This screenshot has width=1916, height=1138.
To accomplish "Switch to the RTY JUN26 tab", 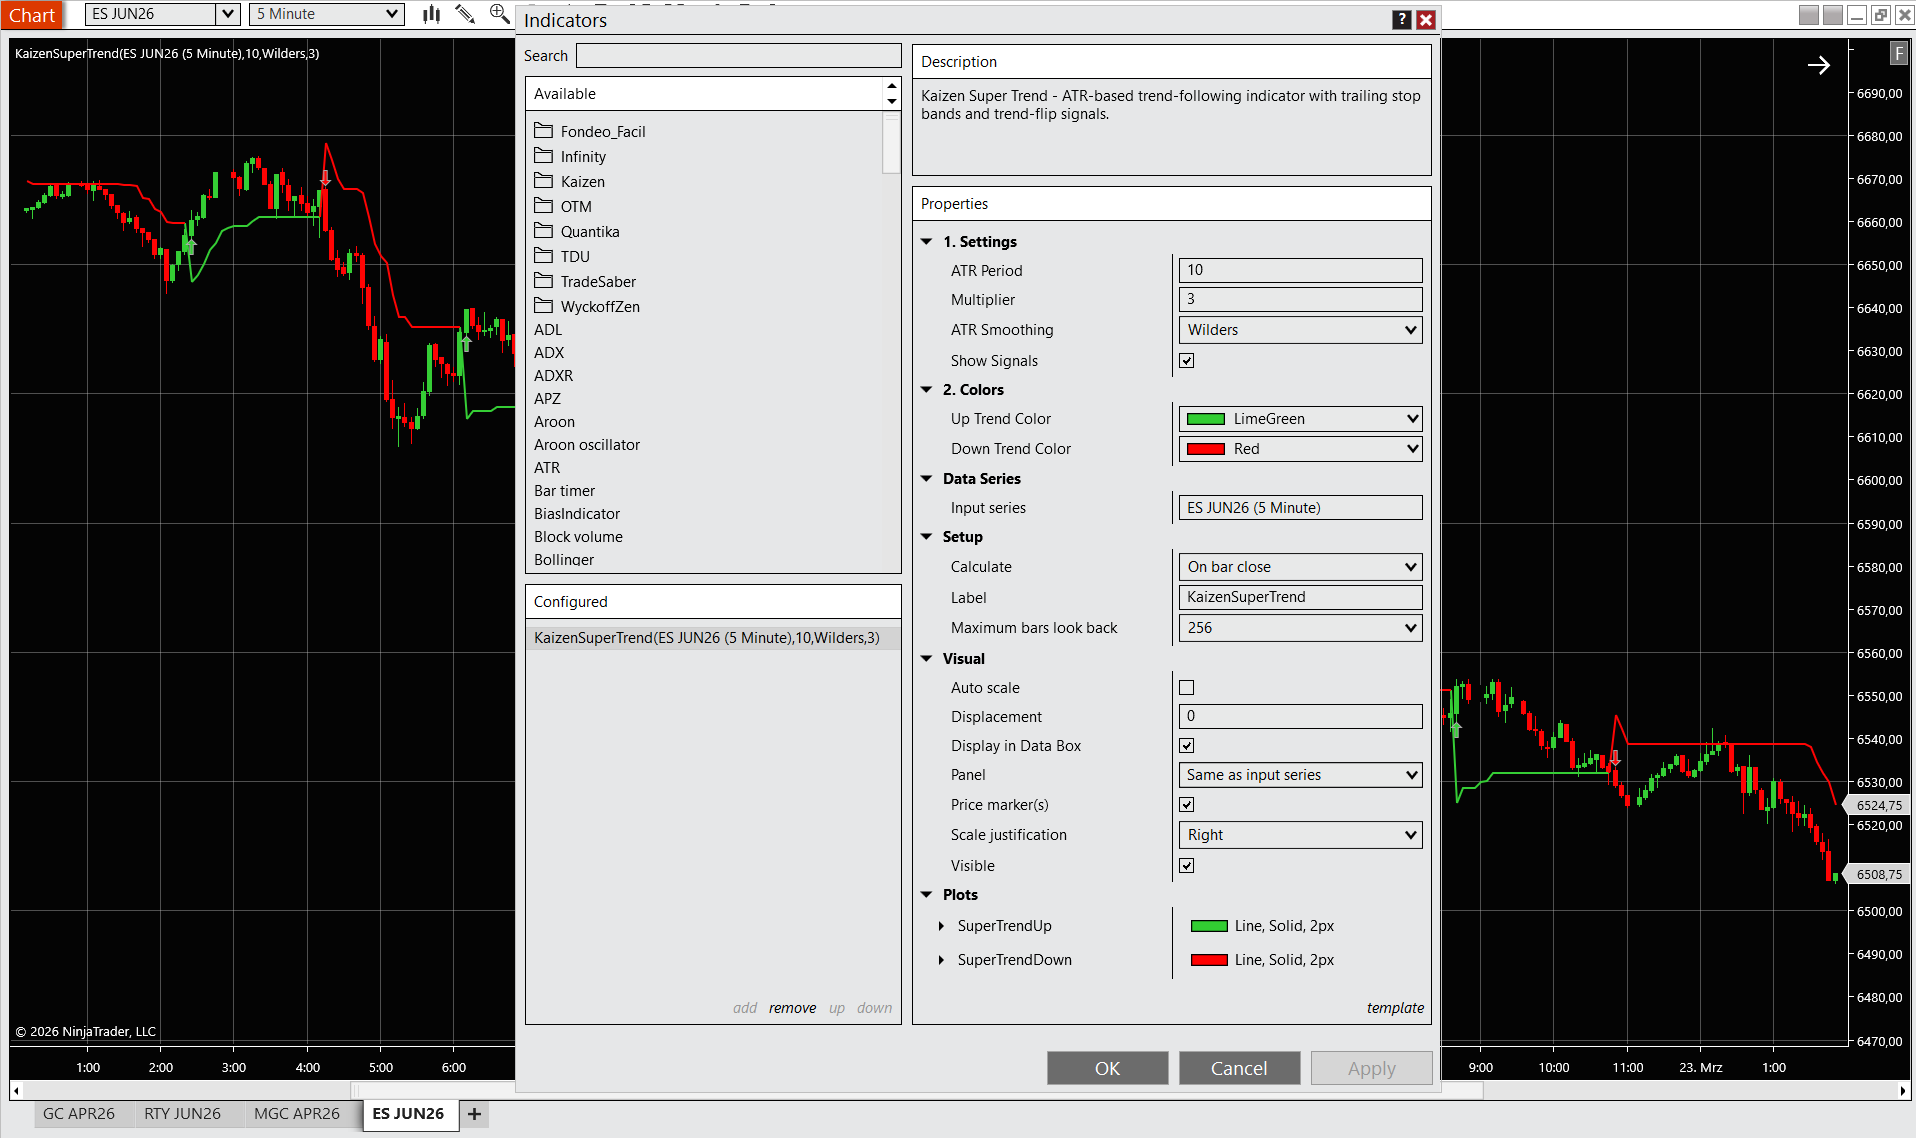I will pos(182,1114).
